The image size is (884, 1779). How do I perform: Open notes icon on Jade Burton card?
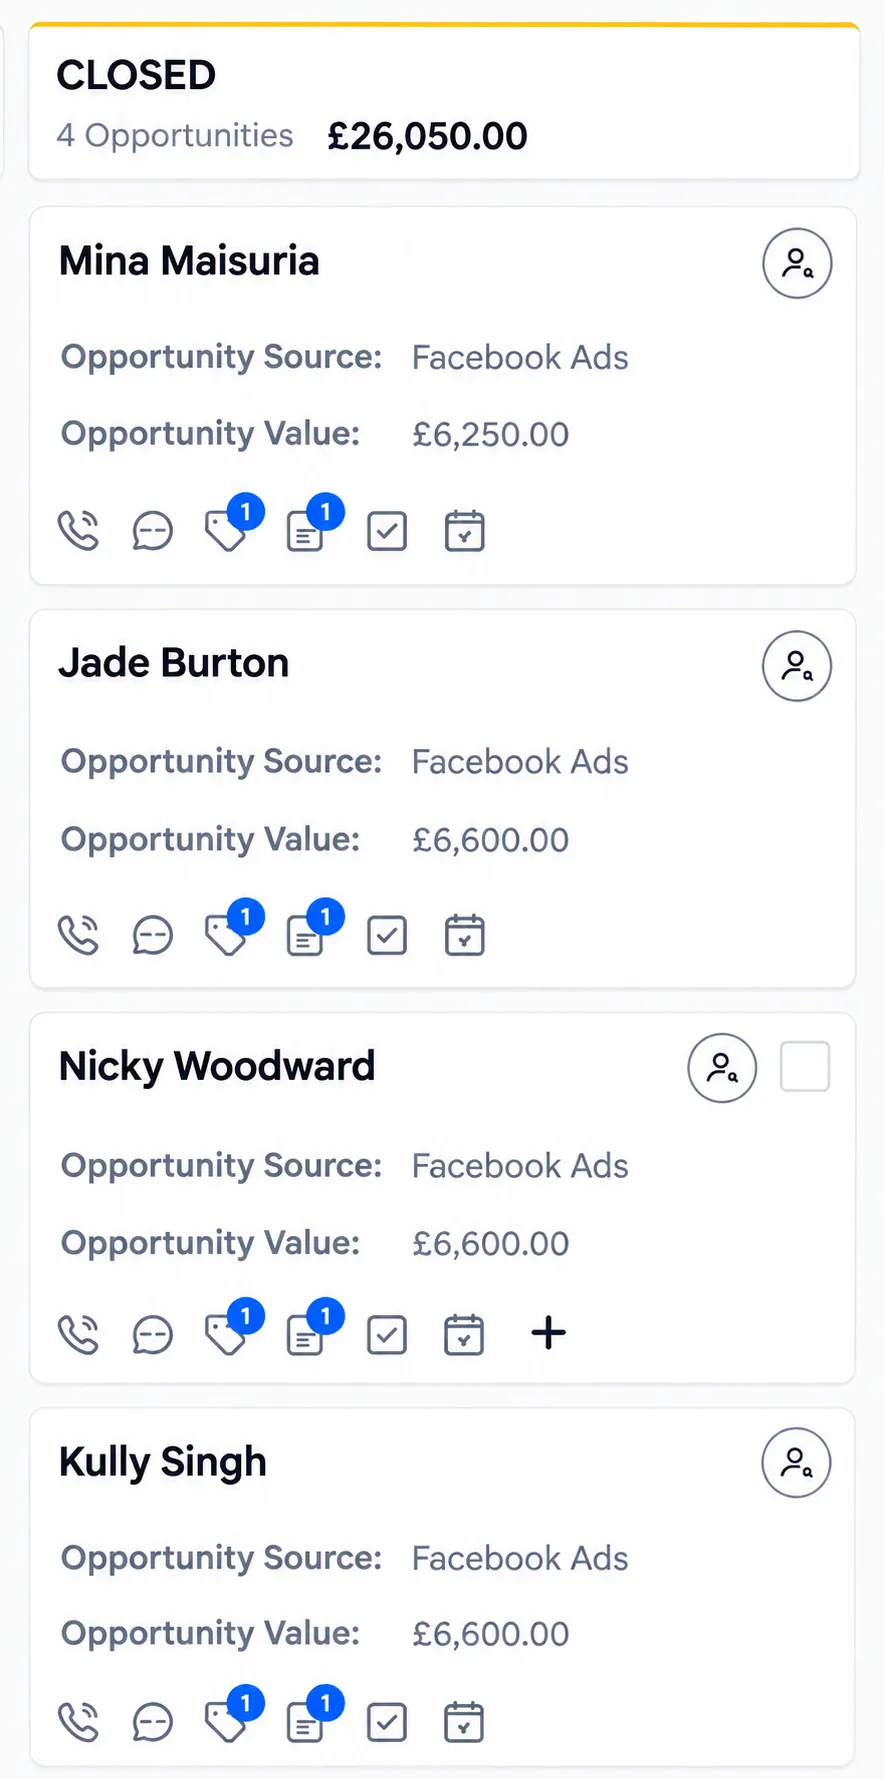(305, 935)
